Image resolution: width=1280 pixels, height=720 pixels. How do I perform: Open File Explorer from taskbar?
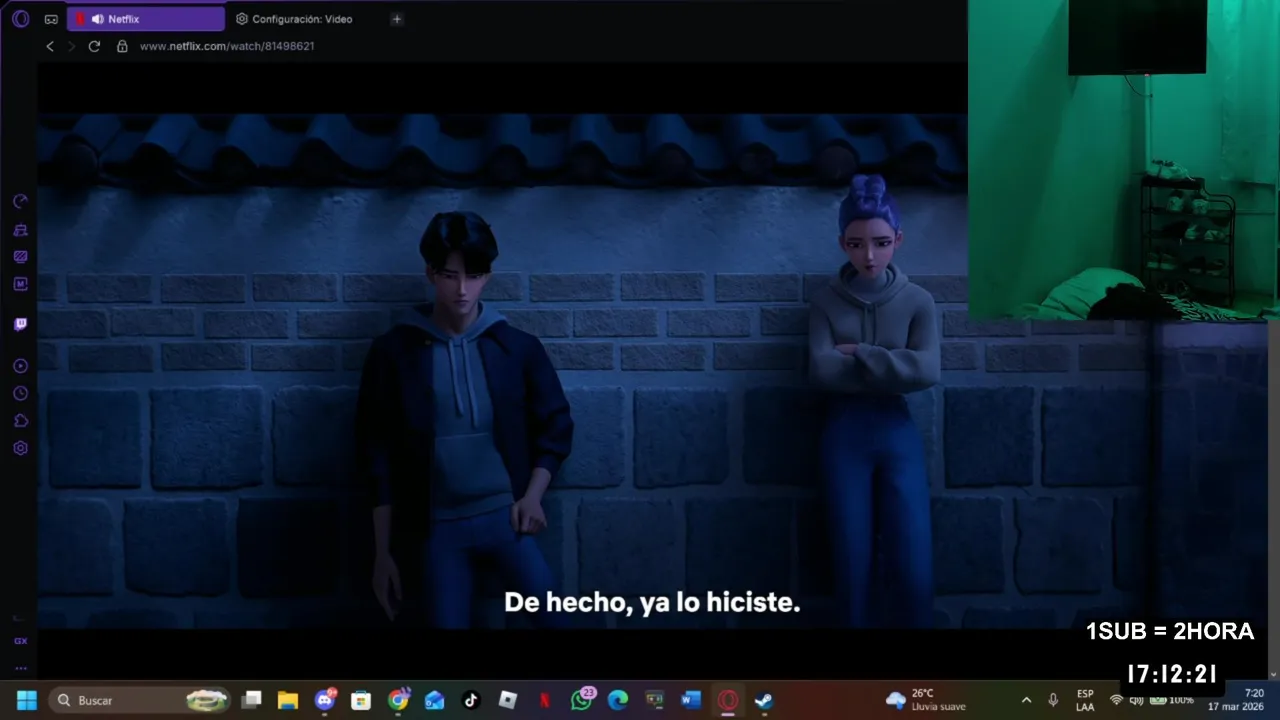tap(288, 700)
